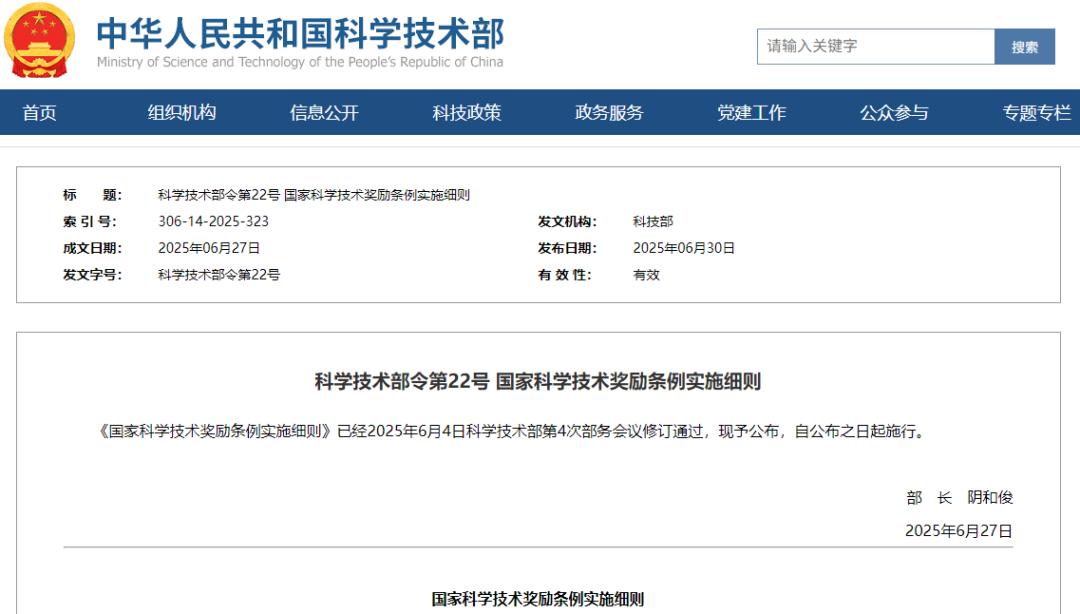Open the 党建工作 menu item
Viewport: 1080px width, 614px height.
pyautogui.click(x=751, y=113)
